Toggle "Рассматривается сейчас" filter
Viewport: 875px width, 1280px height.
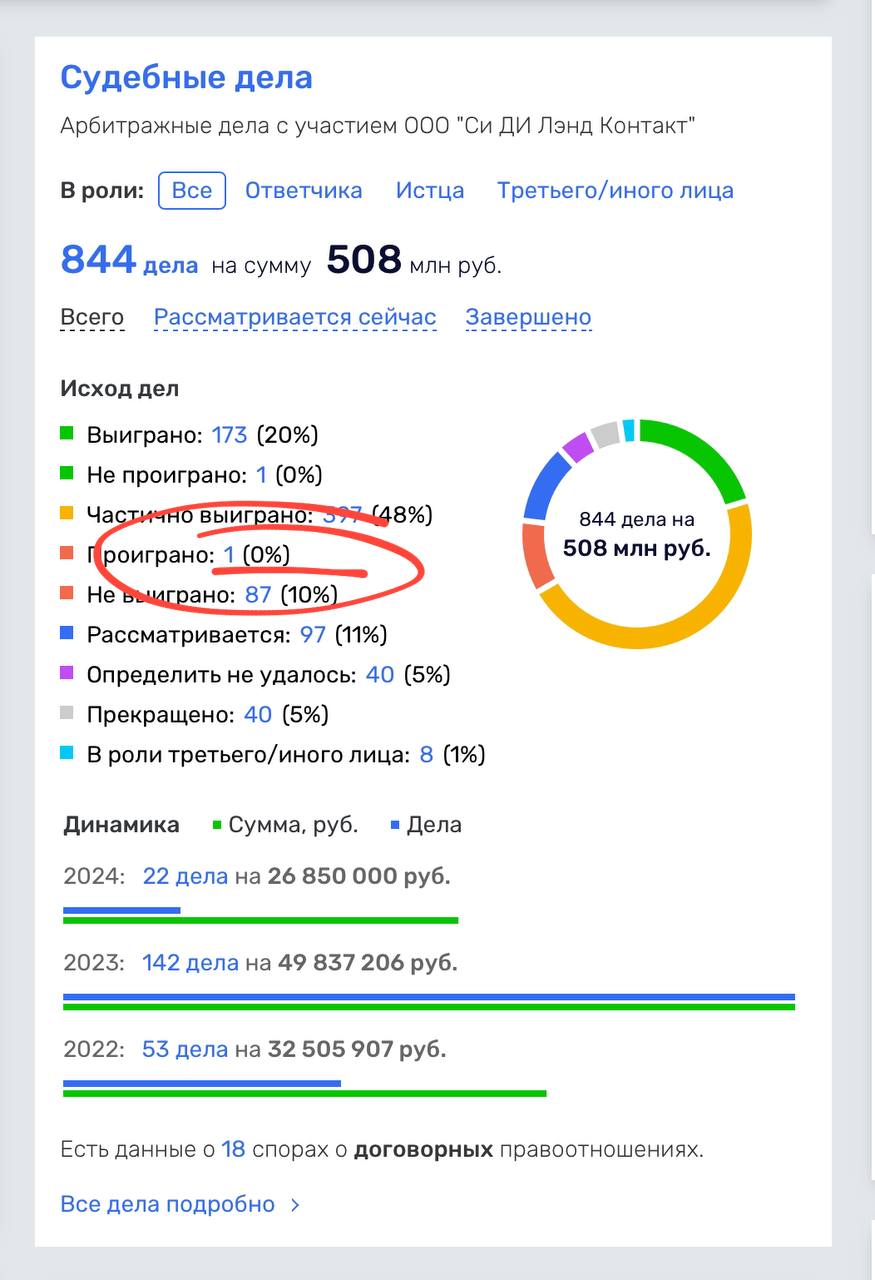coord(295,318)
